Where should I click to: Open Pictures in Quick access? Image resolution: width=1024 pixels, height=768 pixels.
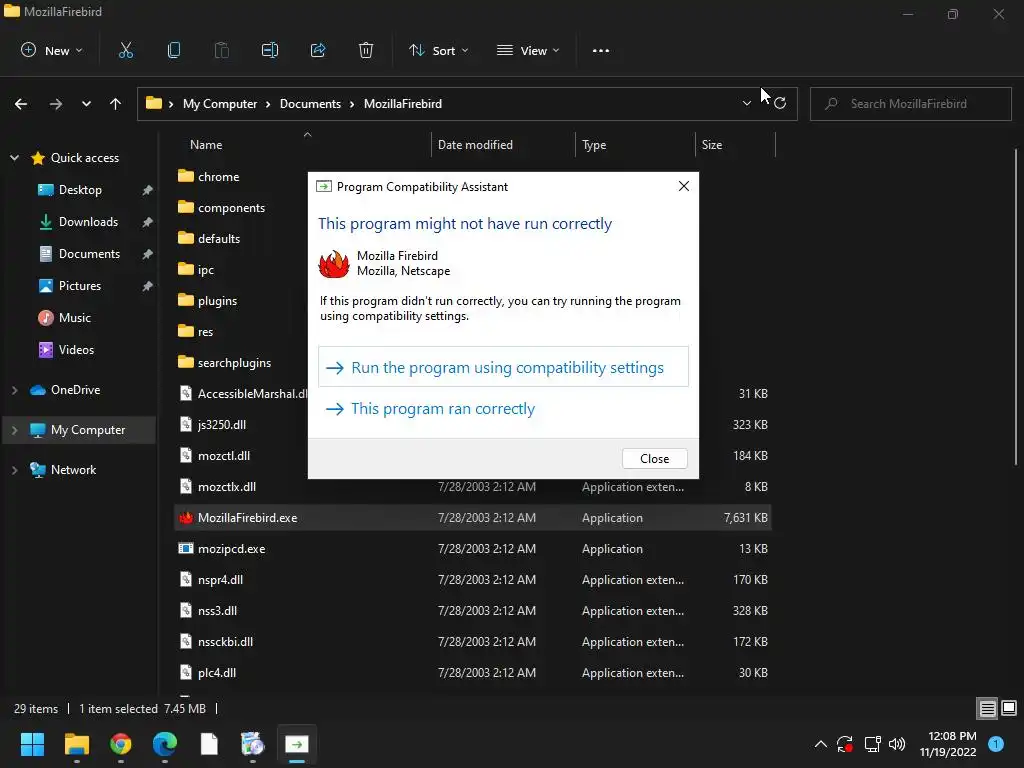pyautogui.click(x=80, y=286)
